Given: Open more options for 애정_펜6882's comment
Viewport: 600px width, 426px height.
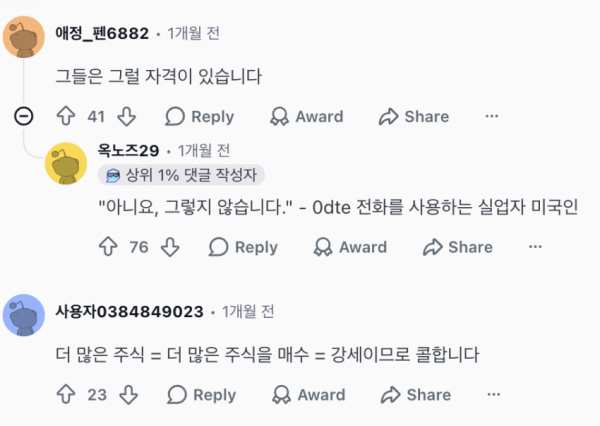Looking at the screenshot, I should [x=492, y=116].
